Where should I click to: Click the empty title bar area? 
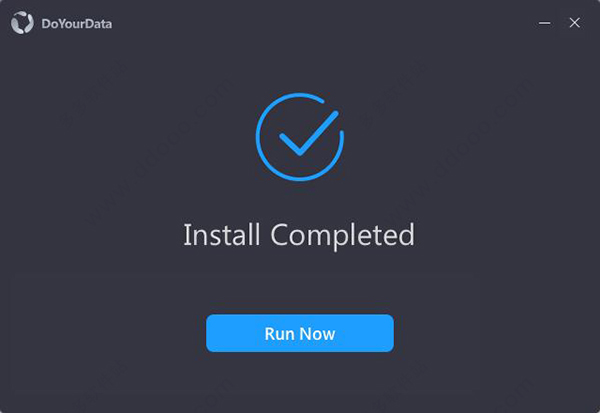tap(321, 23)
